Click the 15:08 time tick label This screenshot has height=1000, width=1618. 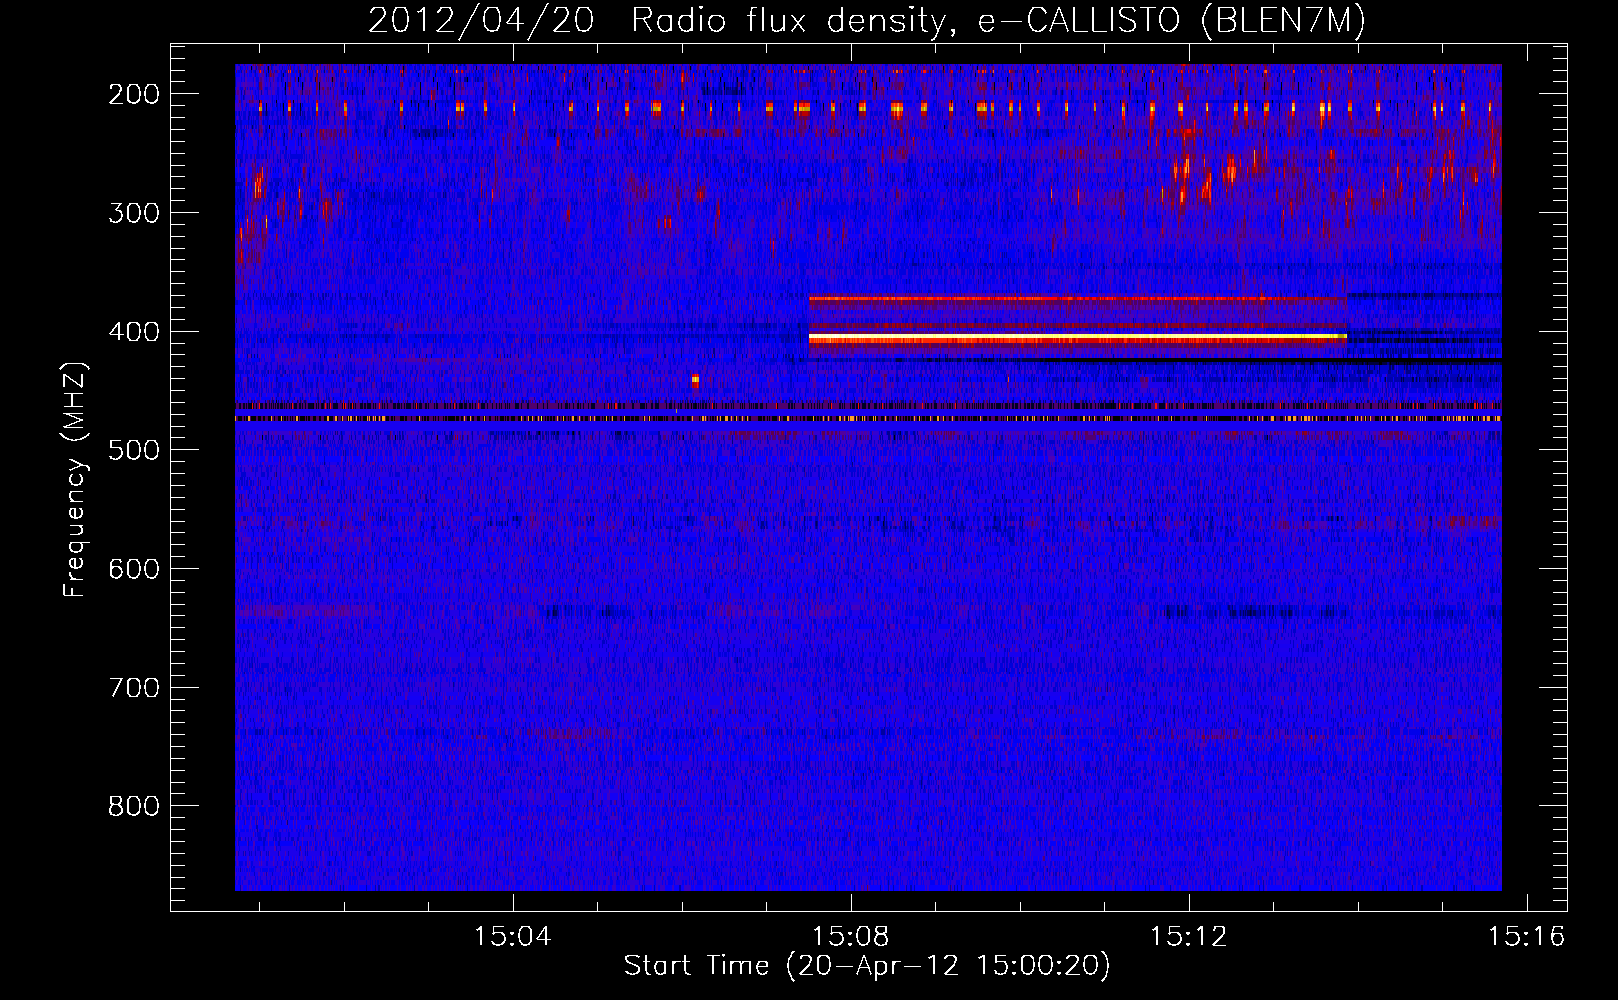click(x=851, y=937)
